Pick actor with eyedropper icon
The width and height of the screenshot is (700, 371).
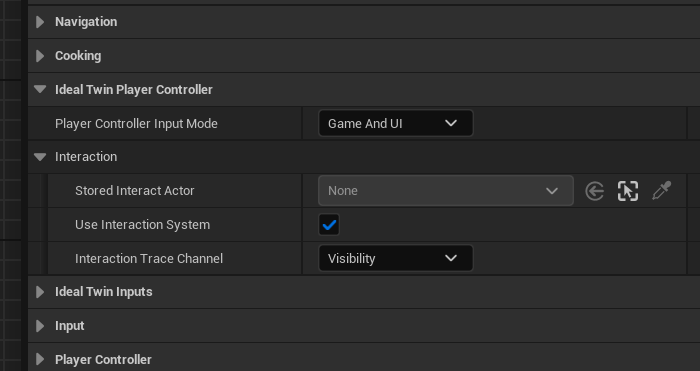tap(662, 191)
